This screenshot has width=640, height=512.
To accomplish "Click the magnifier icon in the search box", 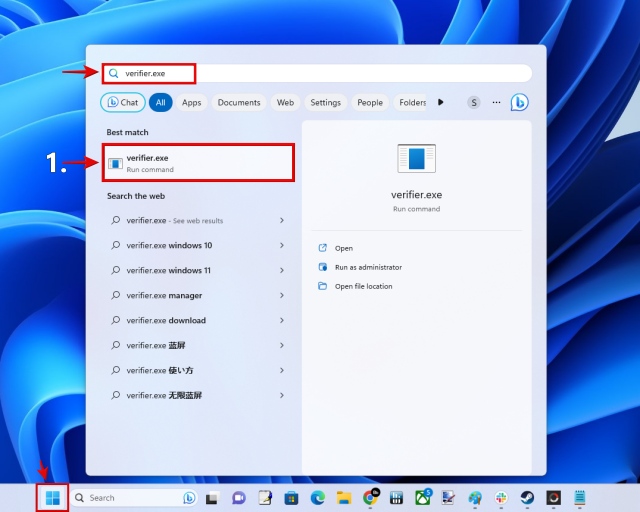I will pos(113,73).
